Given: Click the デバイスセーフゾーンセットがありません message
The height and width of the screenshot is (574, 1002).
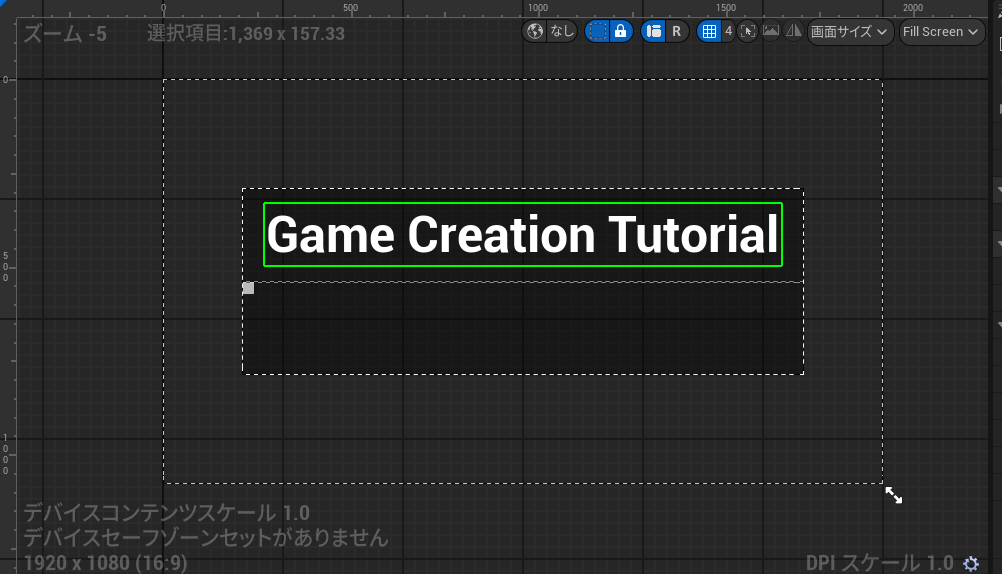Looking at the screenshot, I should [x=206, y=538].
